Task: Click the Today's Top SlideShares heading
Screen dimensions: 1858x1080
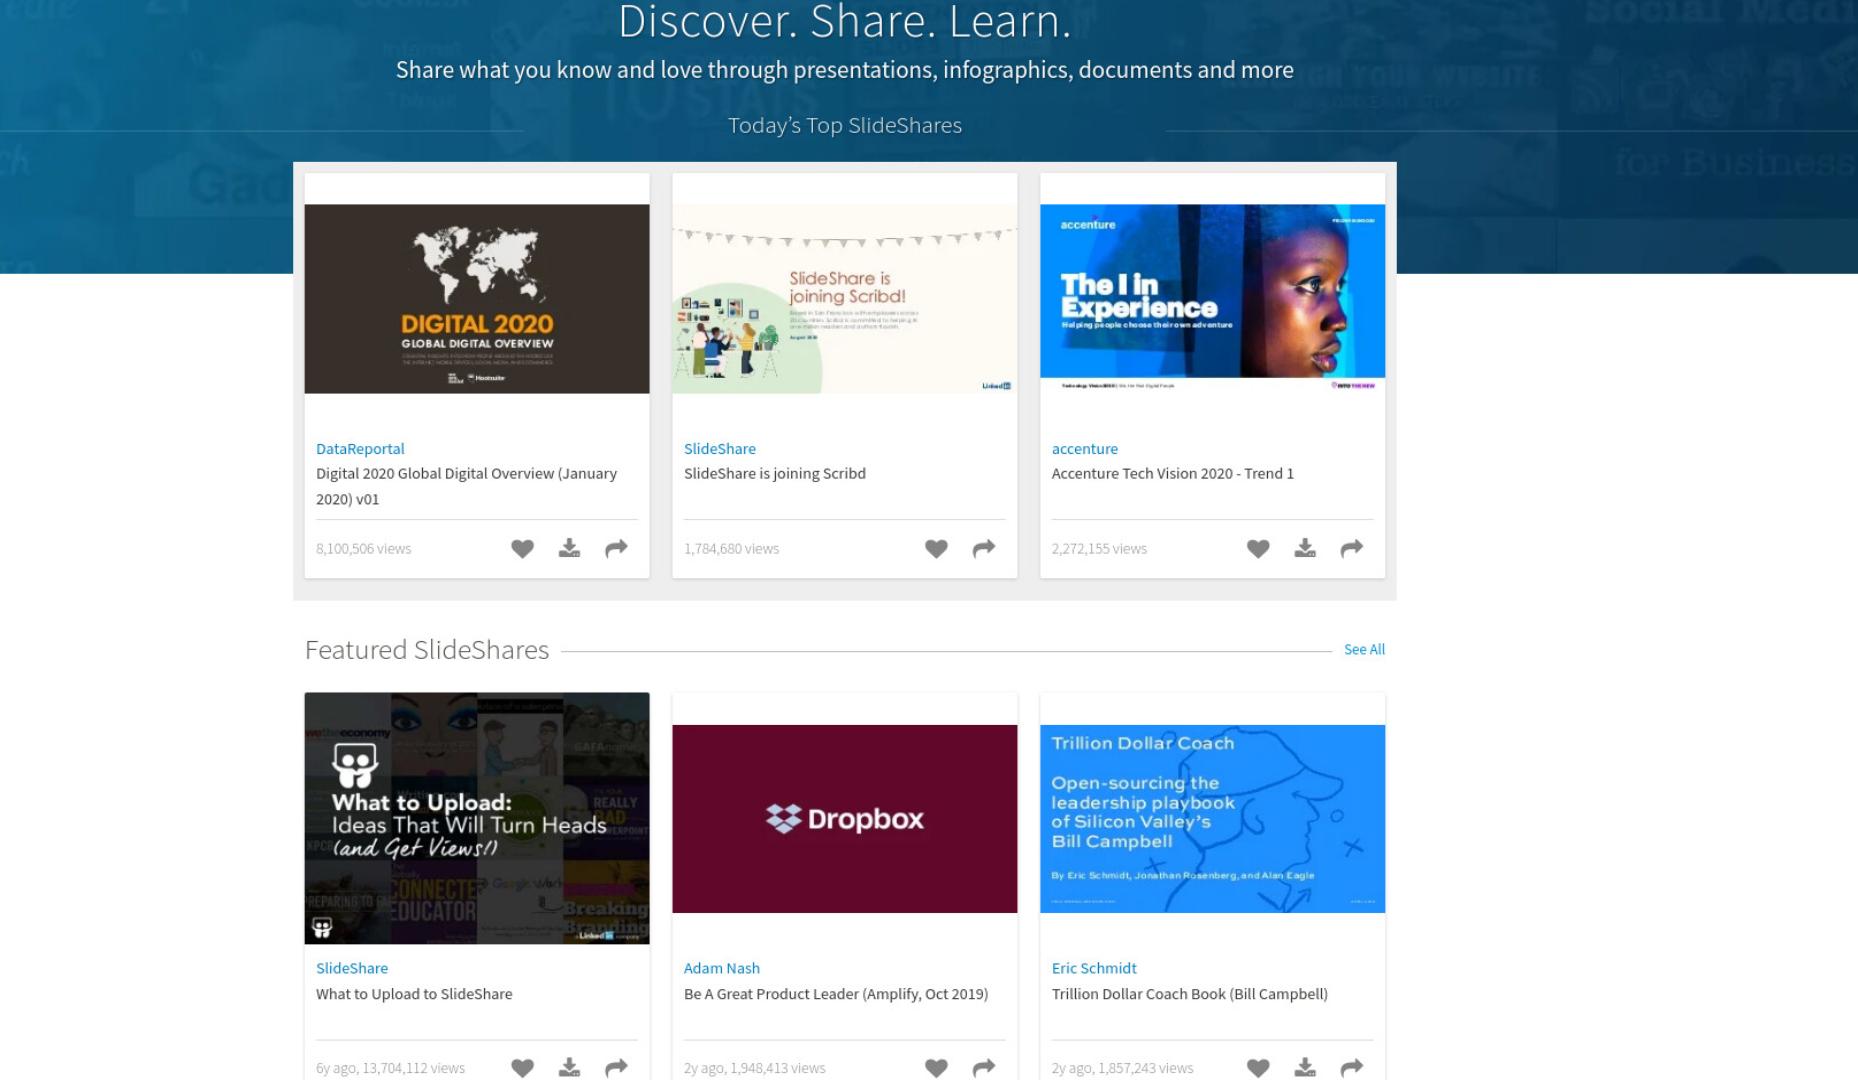Action: (845, 126)
